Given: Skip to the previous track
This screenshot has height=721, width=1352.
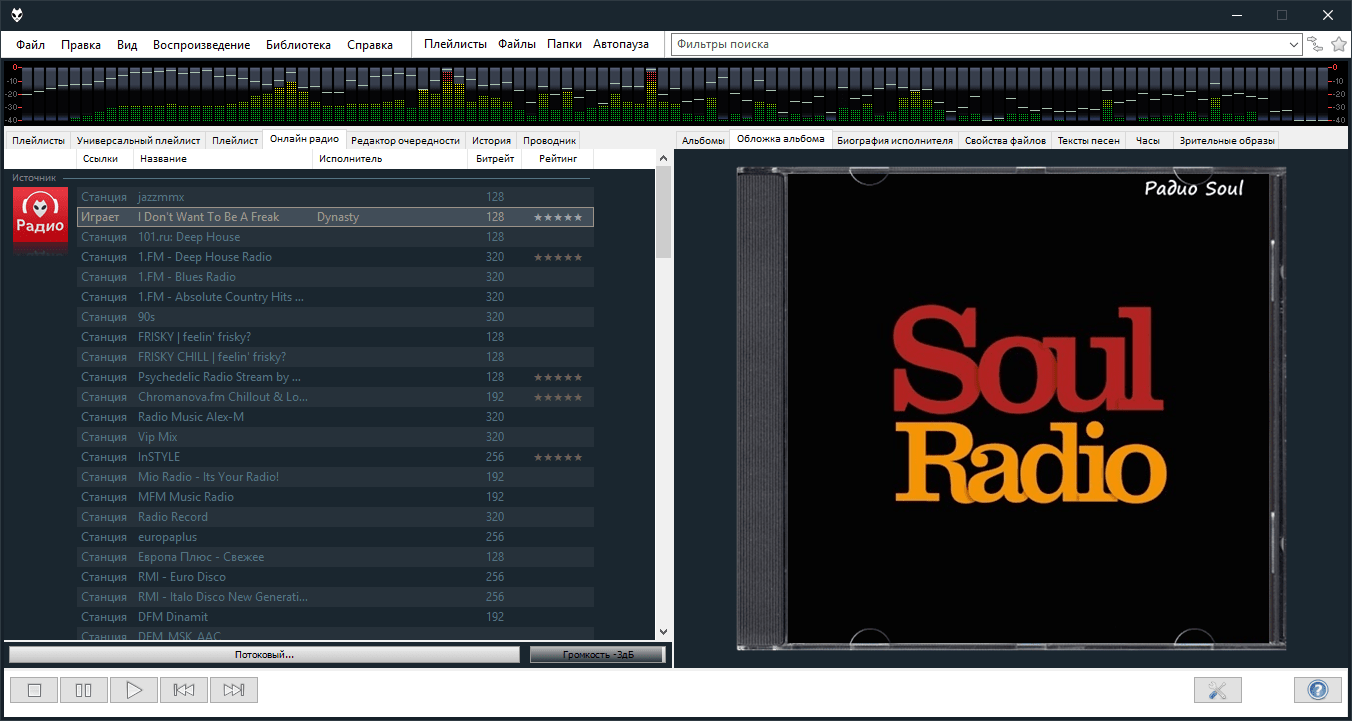Looking at the screenshot, I should (x=184, y=690).
